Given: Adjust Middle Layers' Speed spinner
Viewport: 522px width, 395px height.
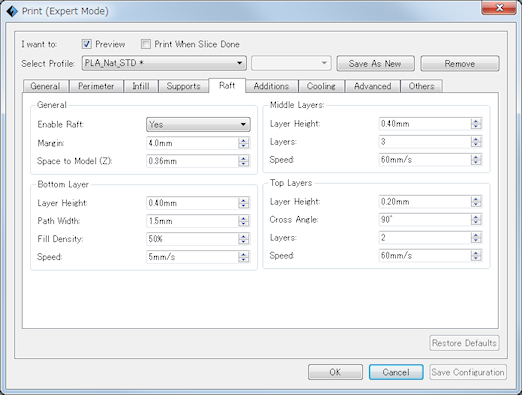Looking at the screenshot, I should click(x=476, y=160).
